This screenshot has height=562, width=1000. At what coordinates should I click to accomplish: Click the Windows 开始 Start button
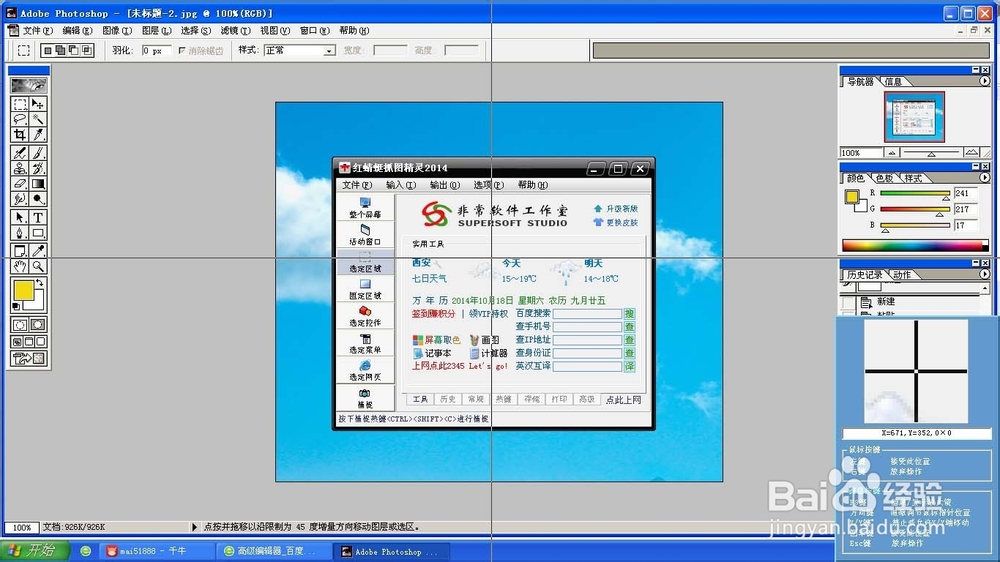35,551
